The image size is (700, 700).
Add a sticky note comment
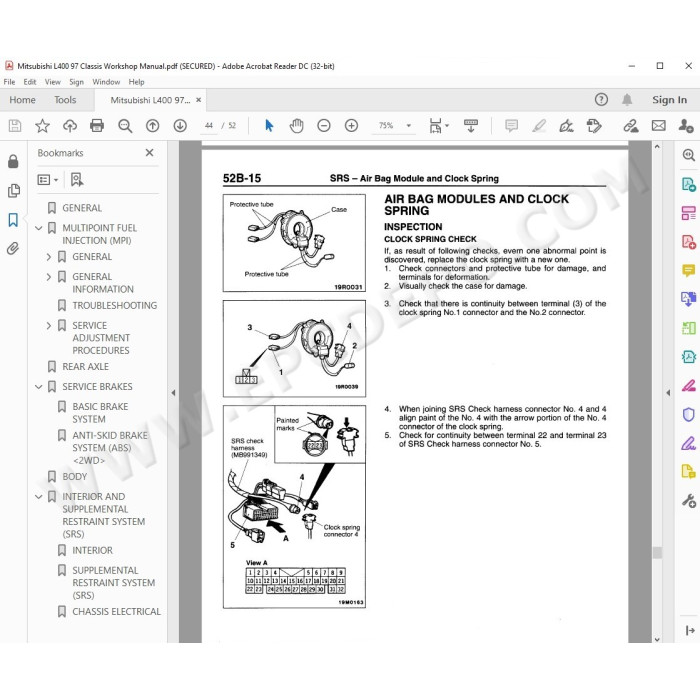pos(512,126)
